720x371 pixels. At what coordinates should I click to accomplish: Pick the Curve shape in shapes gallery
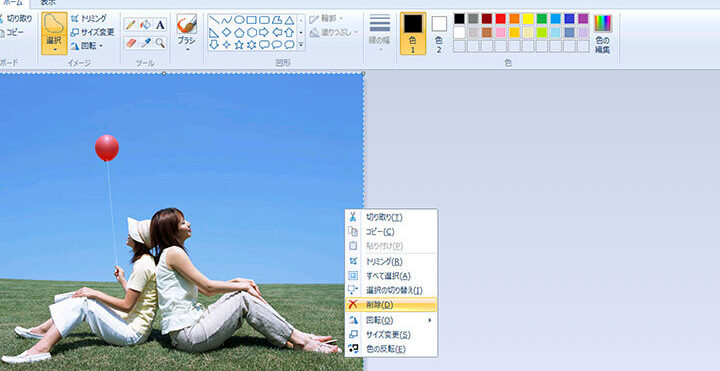tap(226, 20)
